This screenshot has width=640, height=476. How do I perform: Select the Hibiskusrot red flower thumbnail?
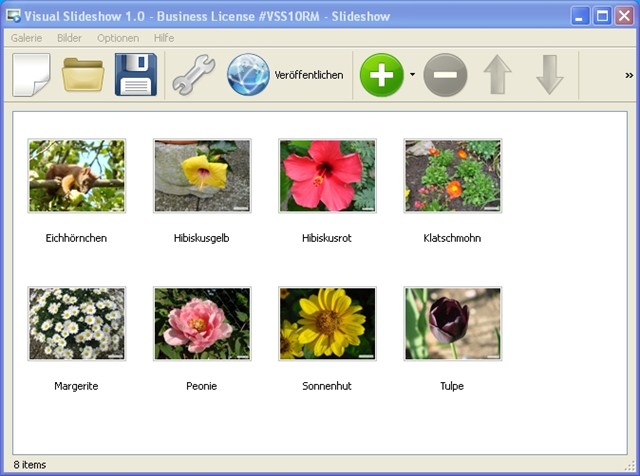(327, 176)
